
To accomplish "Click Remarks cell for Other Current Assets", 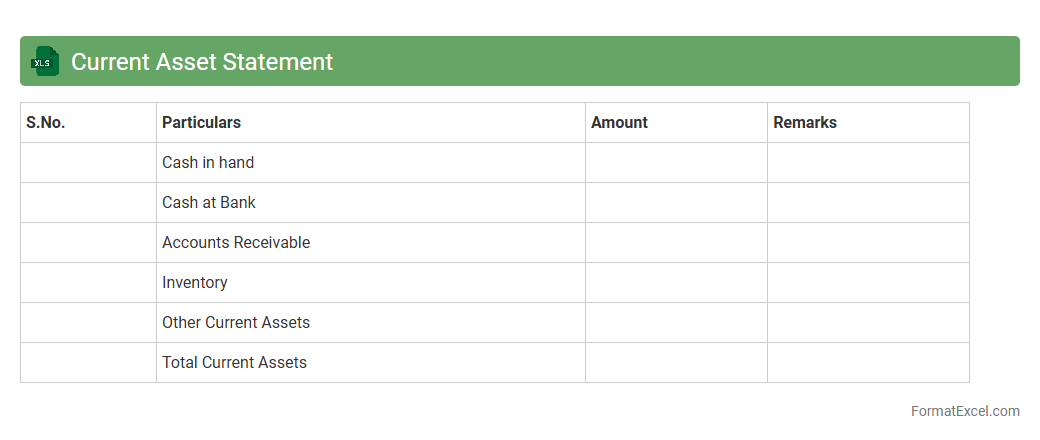I will pyautogui.click(x=868, y=322).
